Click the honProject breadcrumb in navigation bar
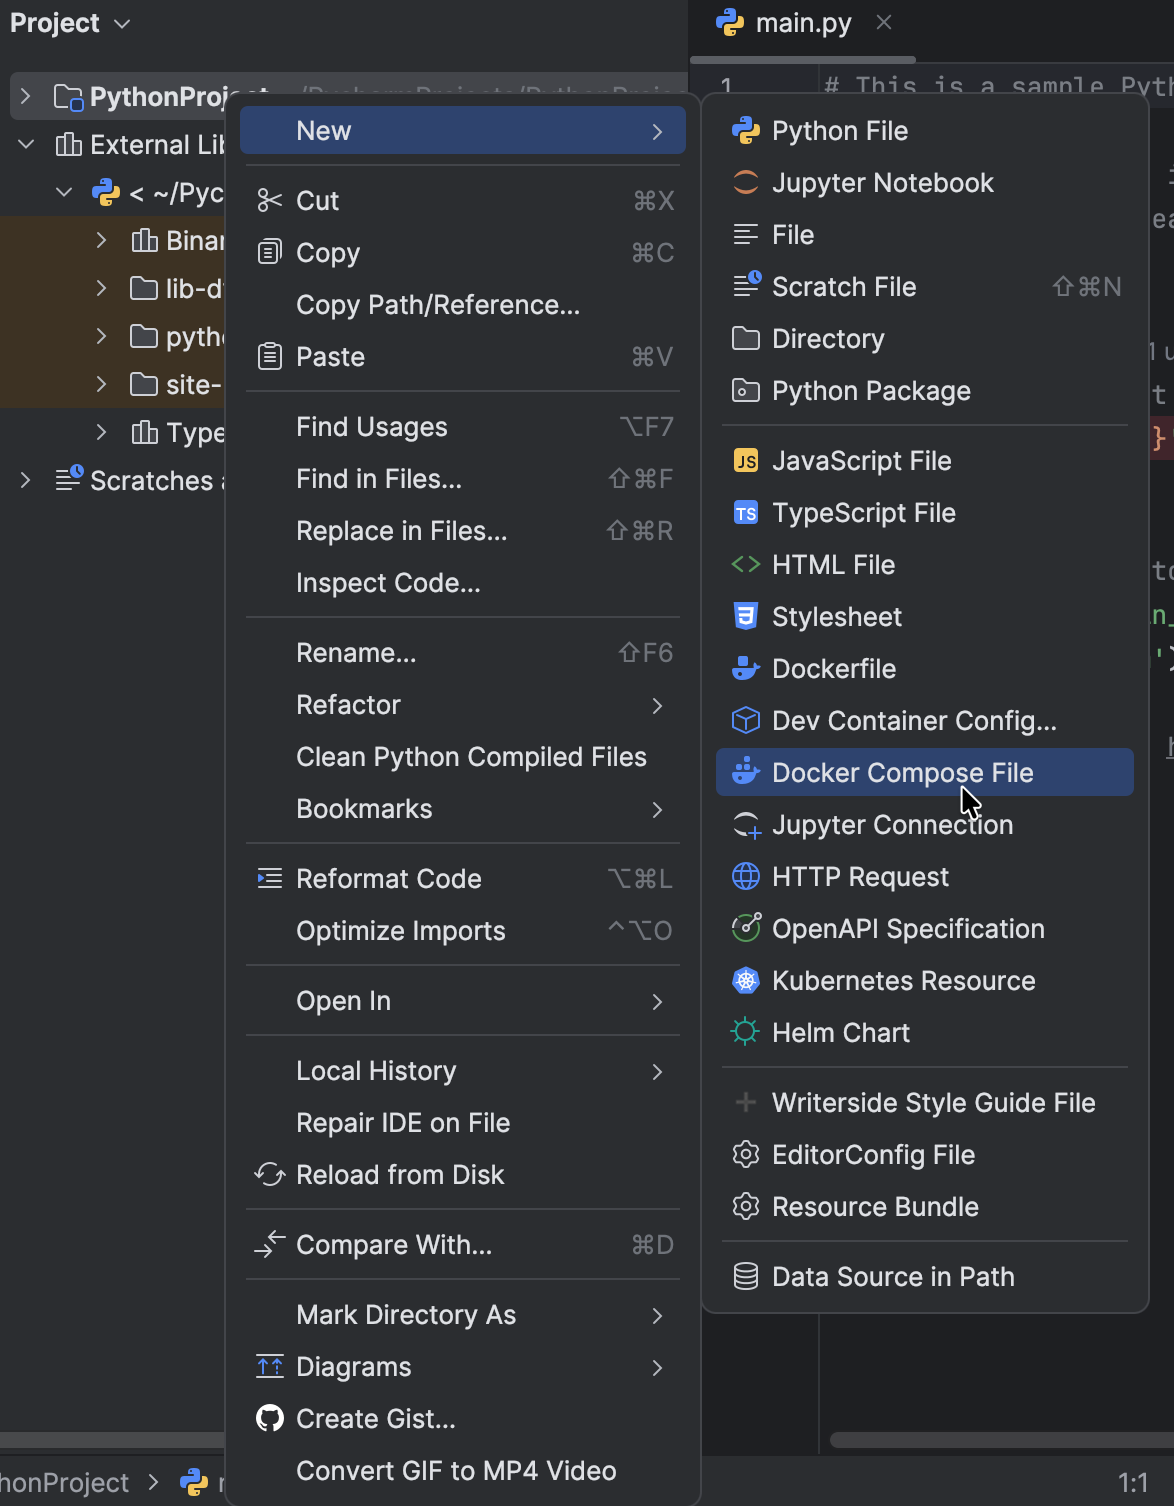1174x1506 pixels. [x=64, y=1482]
